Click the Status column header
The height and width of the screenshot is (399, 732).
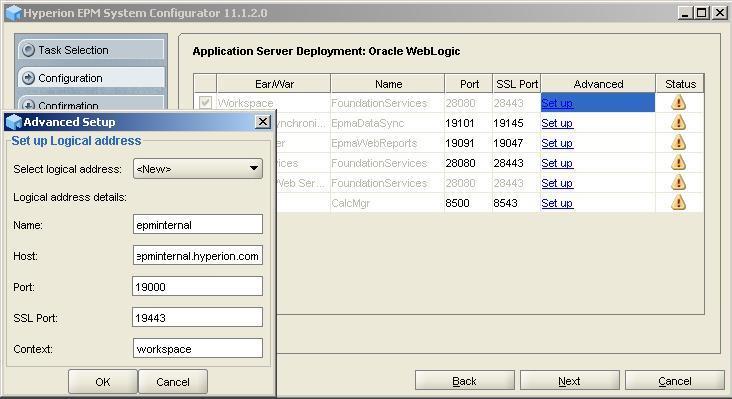pyautogui.click(x=680, y=84)
